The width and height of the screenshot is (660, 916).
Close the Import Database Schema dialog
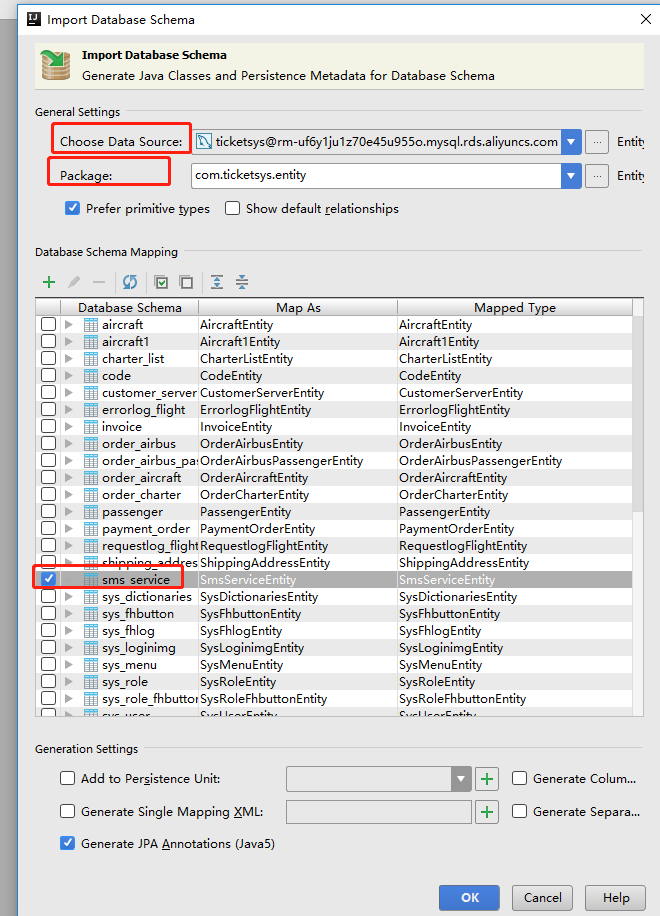[645, 19]
